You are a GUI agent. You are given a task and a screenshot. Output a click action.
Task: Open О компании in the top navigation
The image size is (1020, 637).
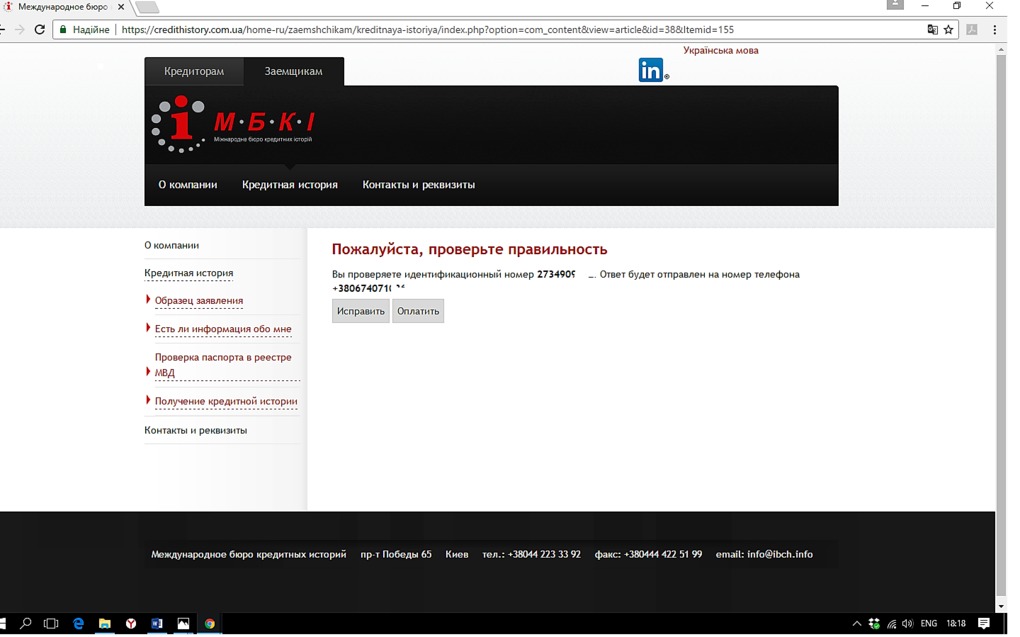click(x=187, y=185)
